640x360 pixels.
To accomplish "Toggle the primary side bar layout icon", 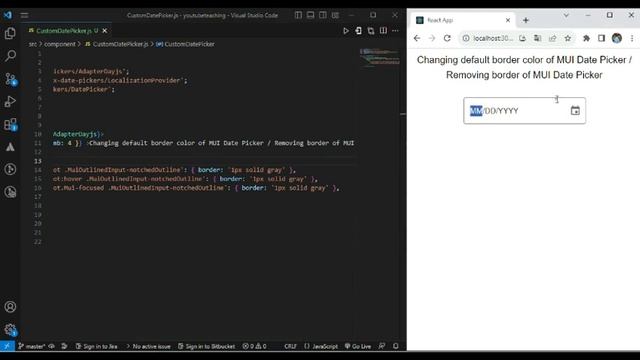I will pyautogui.click(x=298, y=15).
